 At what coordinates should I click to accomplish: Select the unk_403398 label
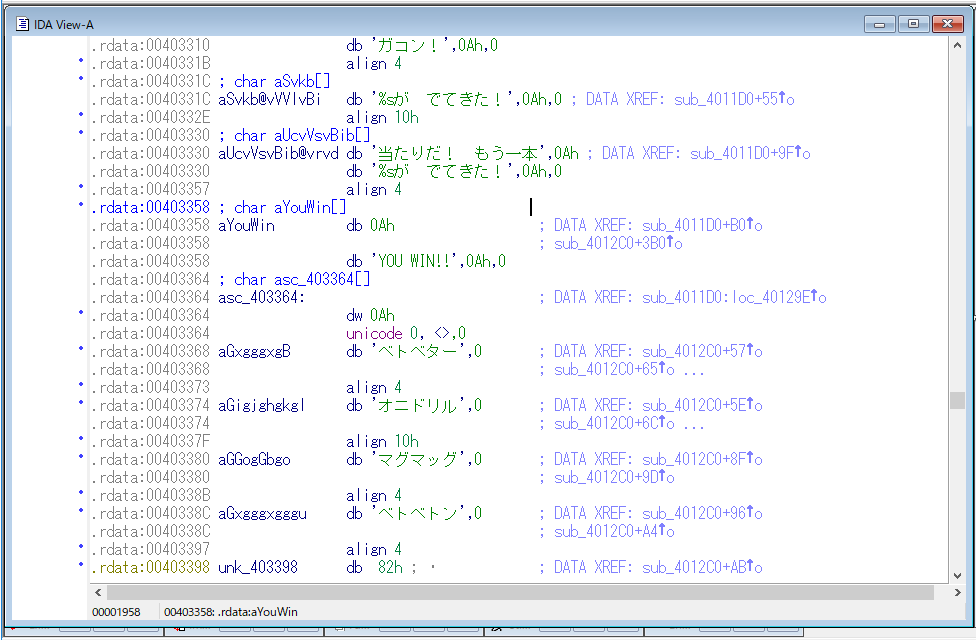[x=258, y=567]
